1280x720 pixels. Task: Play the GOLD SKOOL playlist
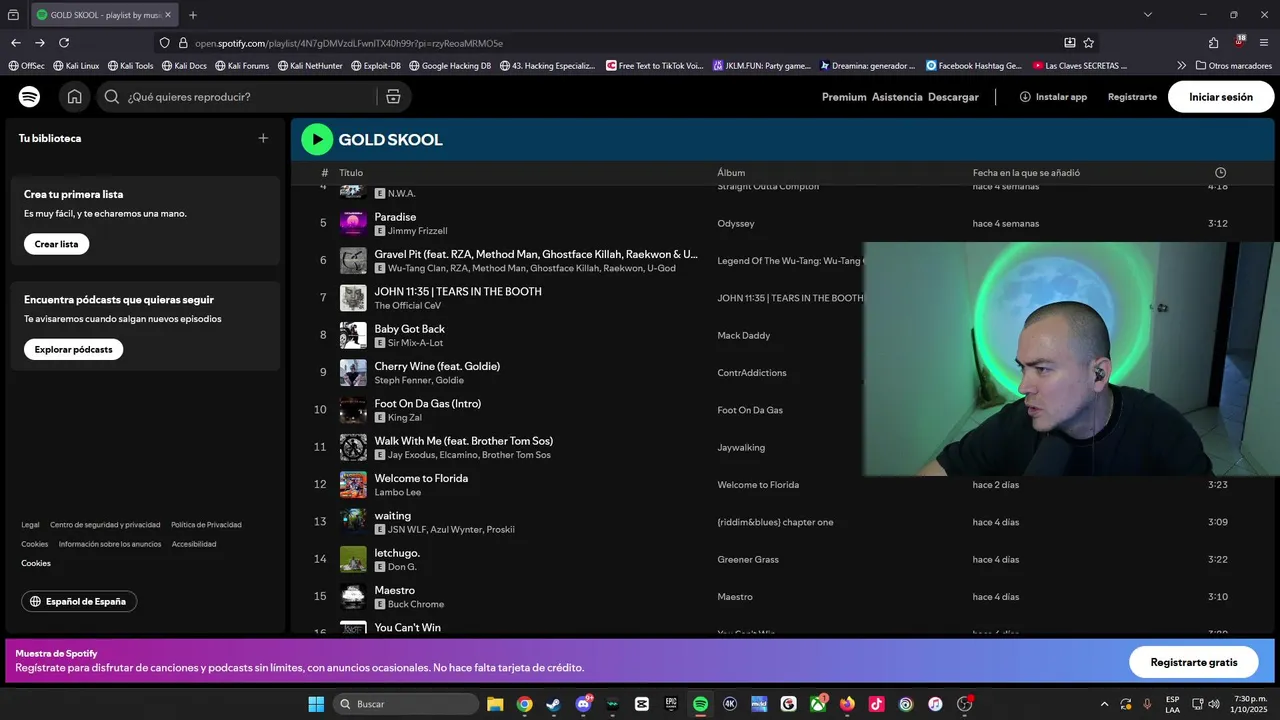tap(317, 139)
